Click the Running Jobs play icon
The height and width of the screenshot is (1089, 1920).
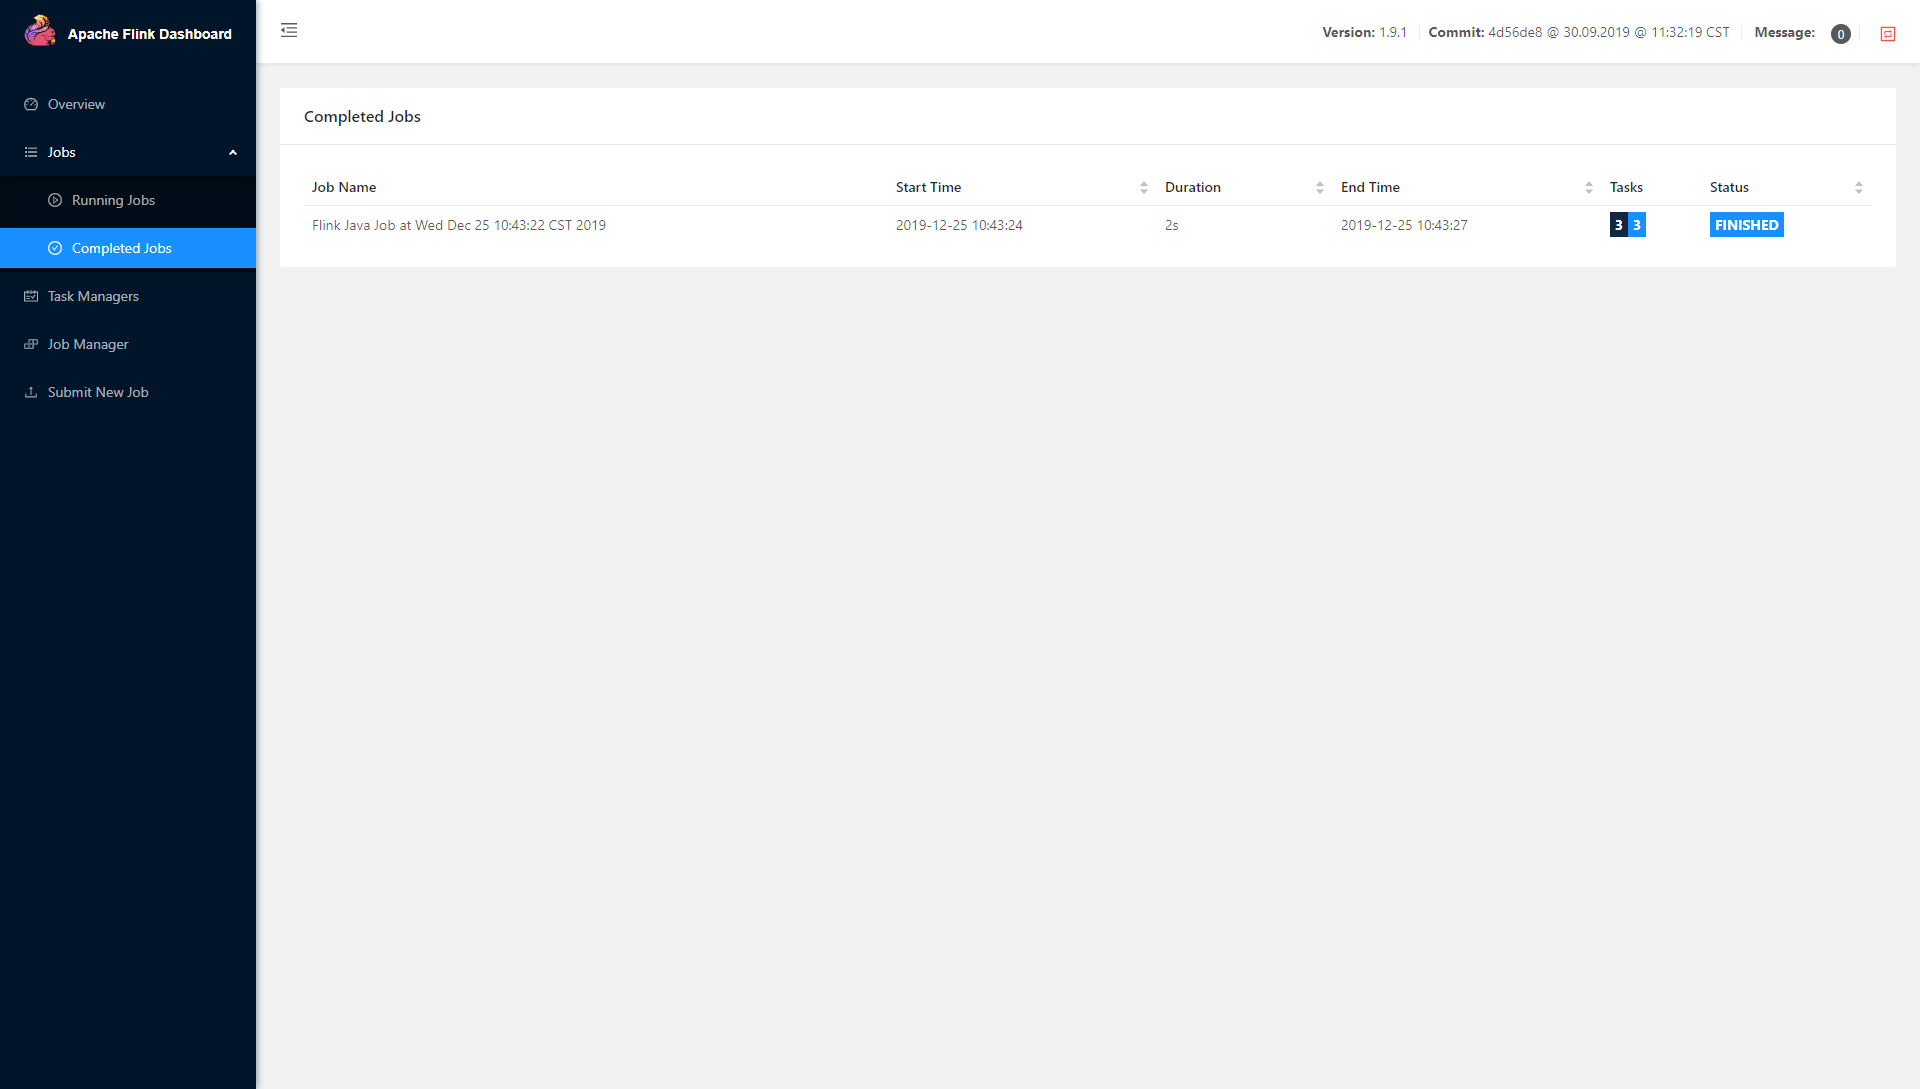55,200
